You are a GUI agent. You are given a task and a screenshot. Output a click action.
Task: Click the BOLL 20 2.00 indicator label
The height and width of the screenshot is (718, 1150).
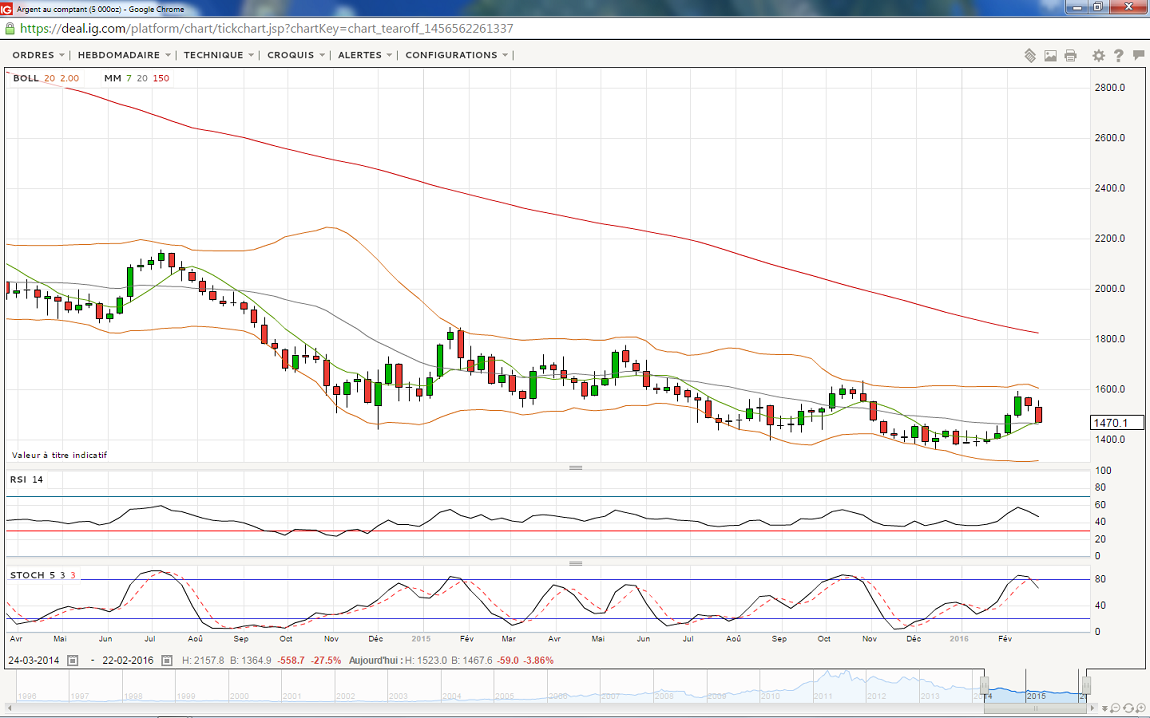click(x=46, y=78)
